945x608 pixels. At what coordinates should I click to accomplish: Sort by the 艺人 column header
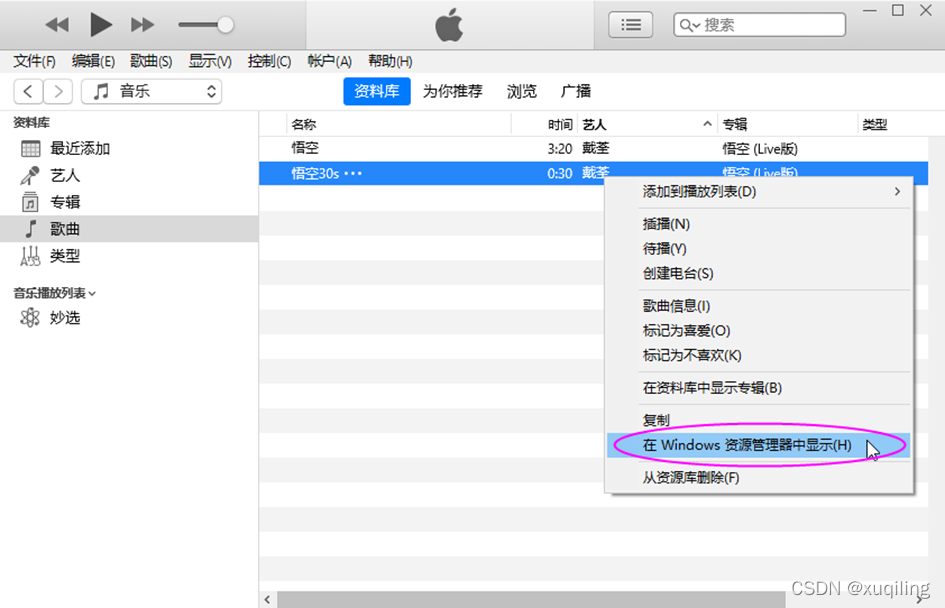coord(647,125)
